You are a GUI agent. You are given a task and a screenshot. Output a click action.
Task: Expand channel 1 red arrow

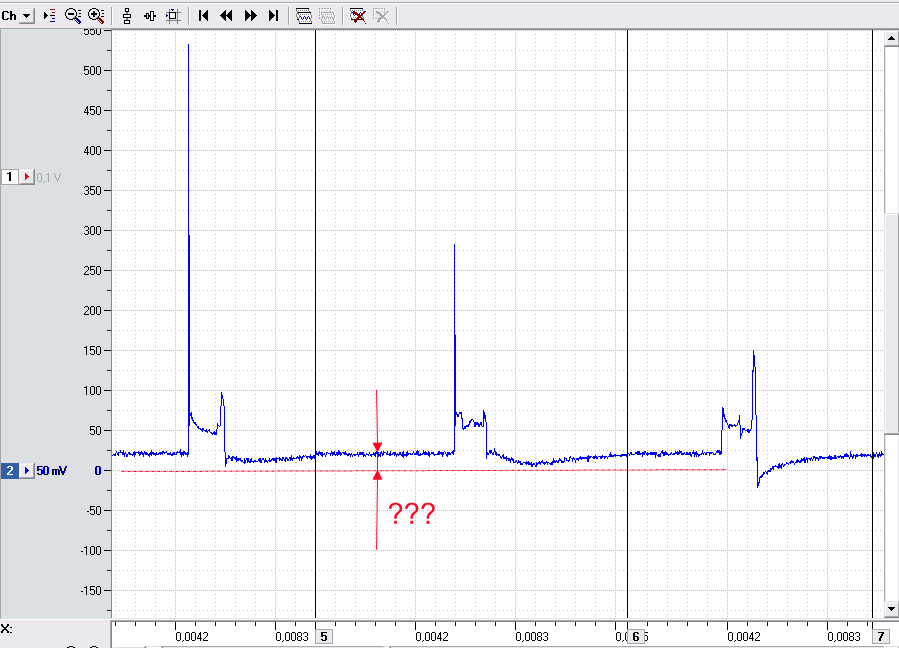click(26, 177)
